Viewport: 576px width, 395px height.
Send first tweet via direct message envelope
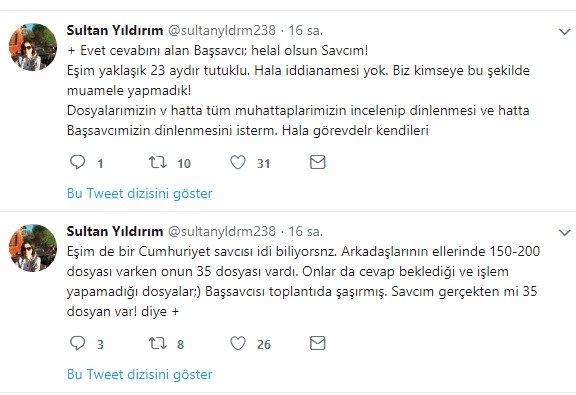317,162
